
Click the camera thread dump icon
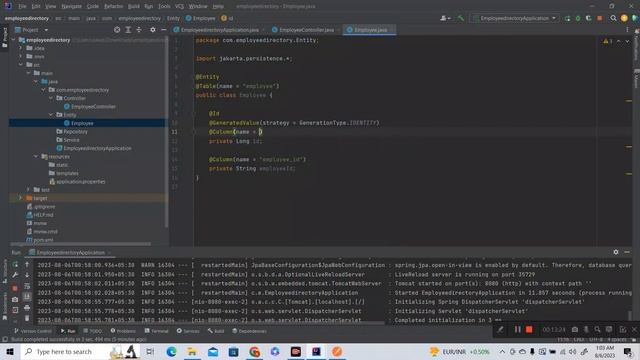pyautogui.click(x=15, y=299)
